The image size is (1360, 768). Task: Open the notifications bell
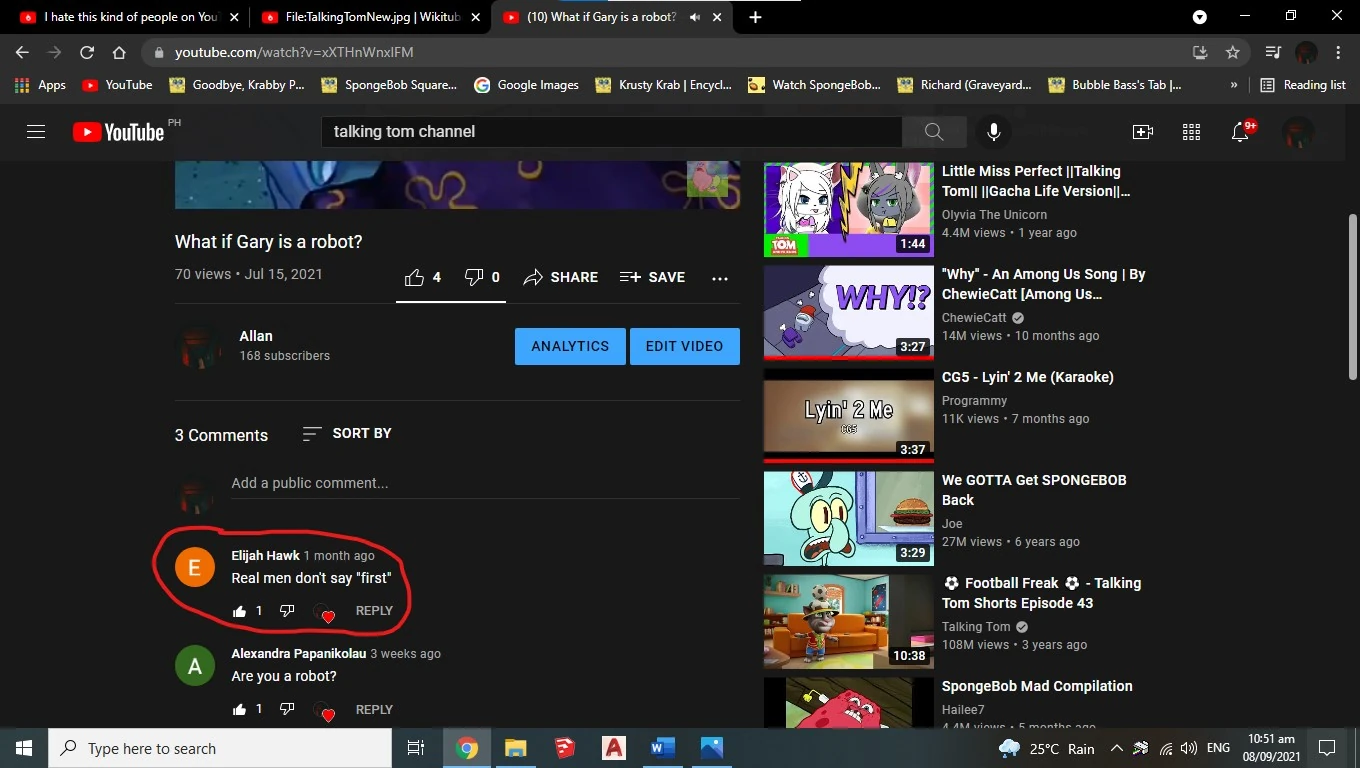(x=1240, y=131)
